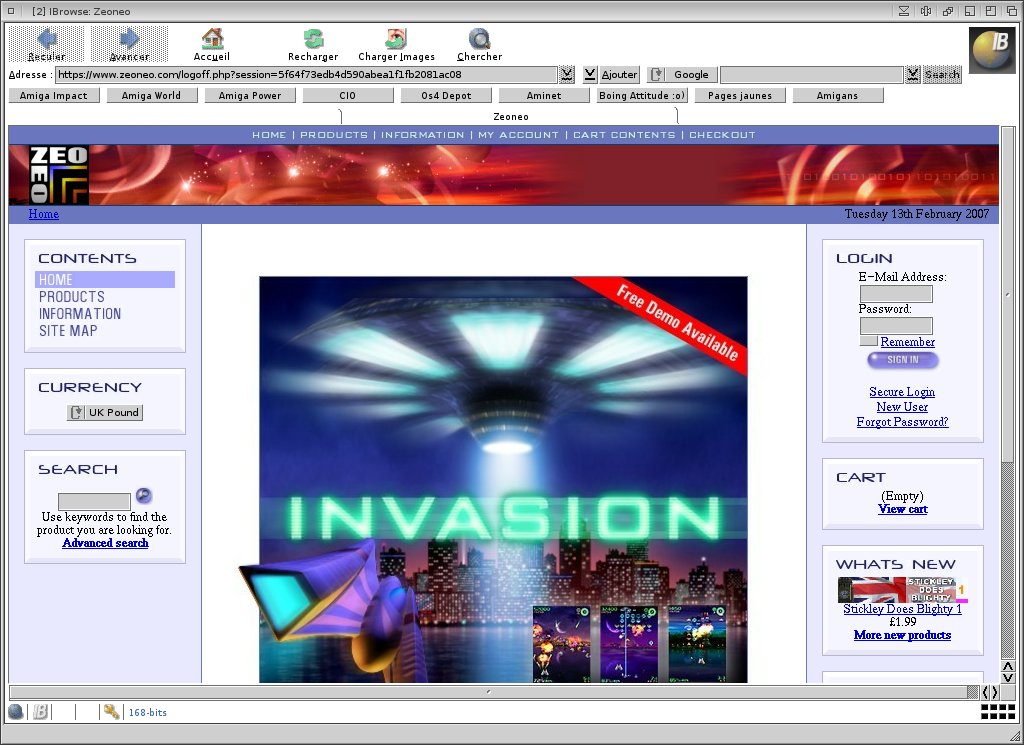This screenshot has height=745, width=1024.
Task: Click the Stickley Does Blighty thumbnail
Action: (x=903, y=590)
